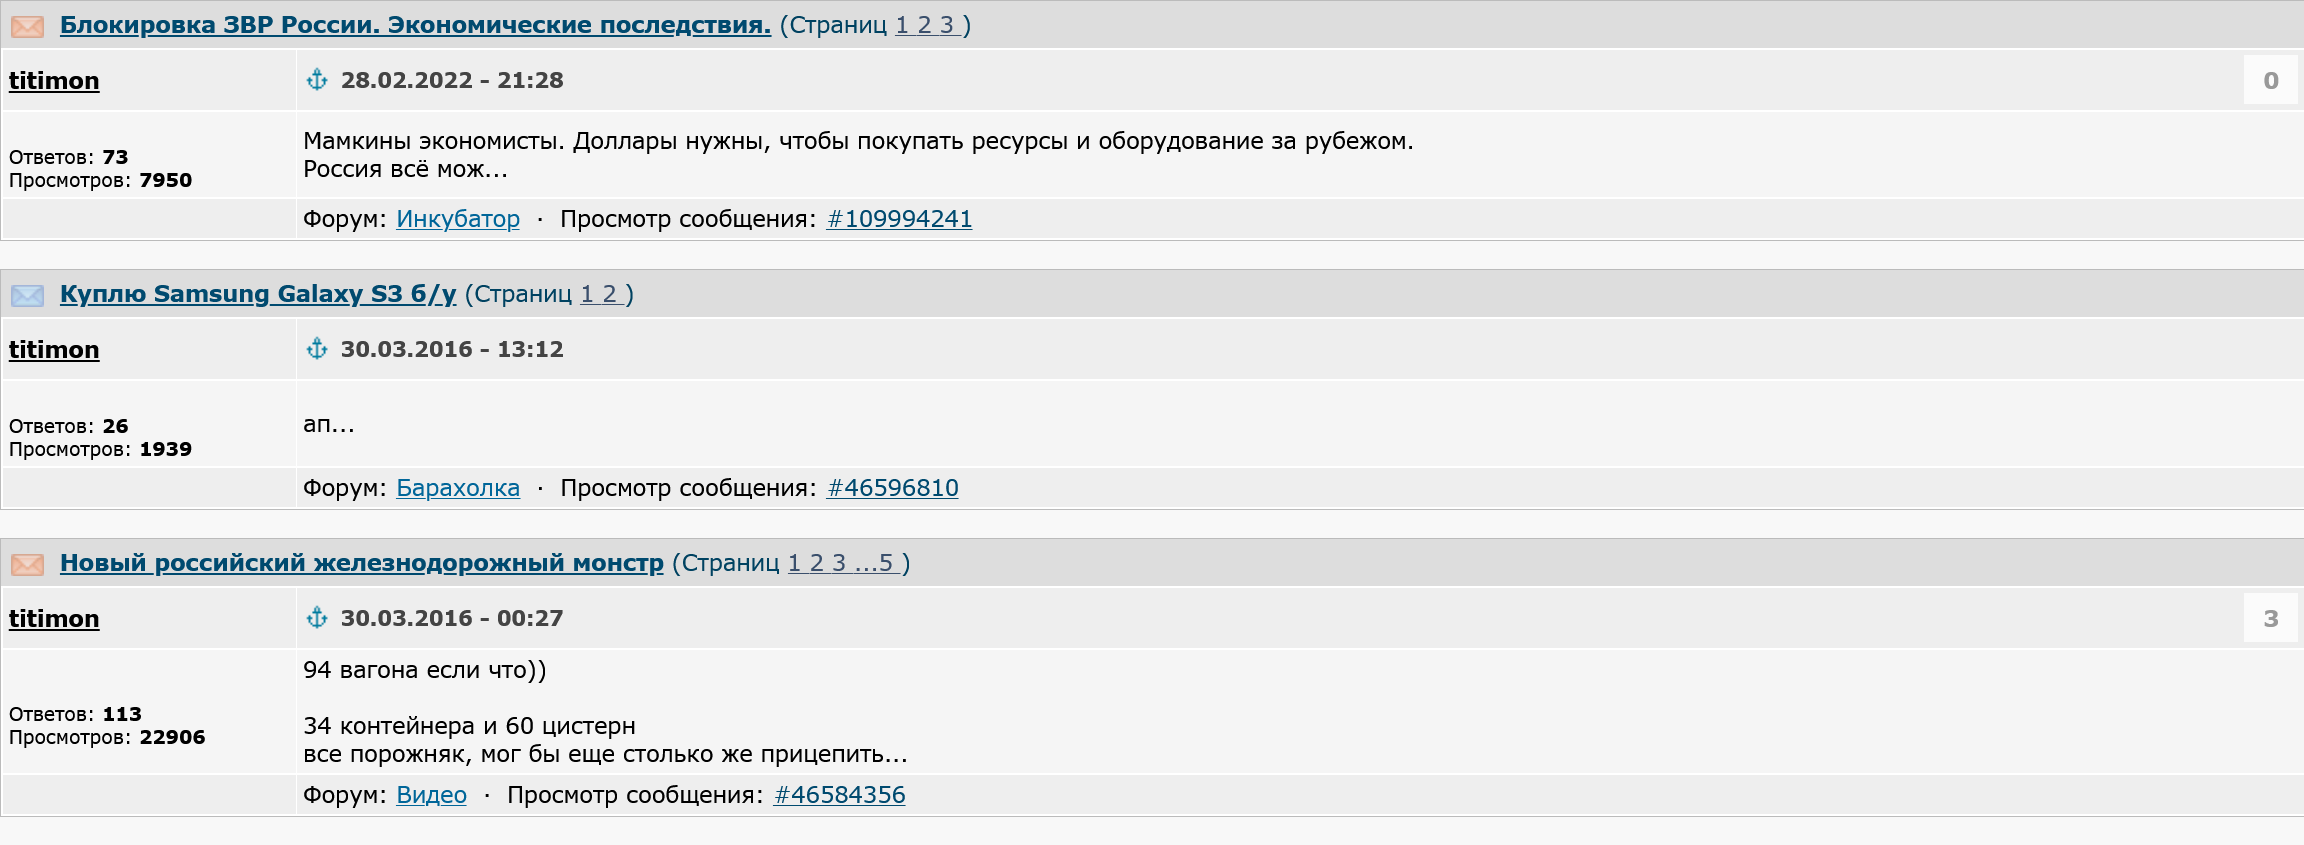The width and height of the screenshot is (2304, 845).
Task: Click anchor icon next to 30.03.2016 - 13:12
Action: (317, 349)
